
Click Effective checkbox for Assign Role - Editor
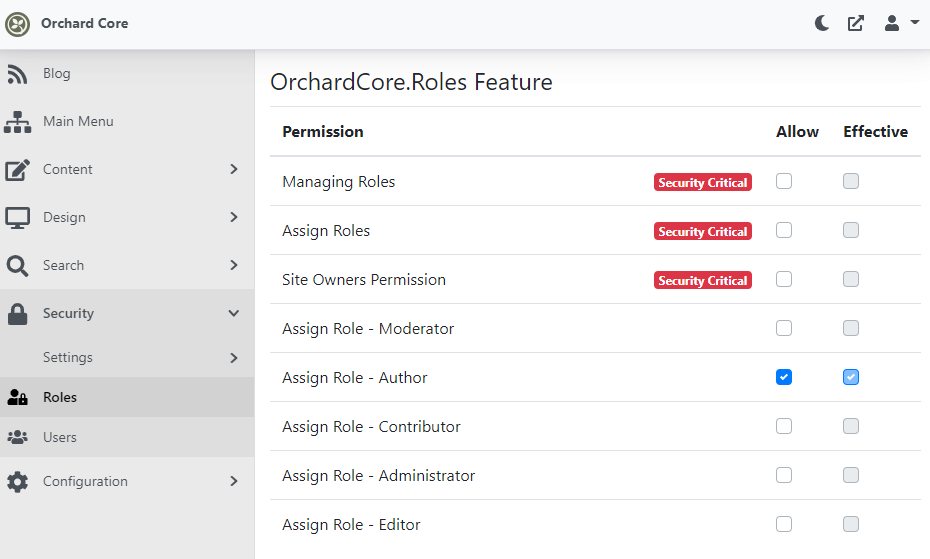point(851,524)
